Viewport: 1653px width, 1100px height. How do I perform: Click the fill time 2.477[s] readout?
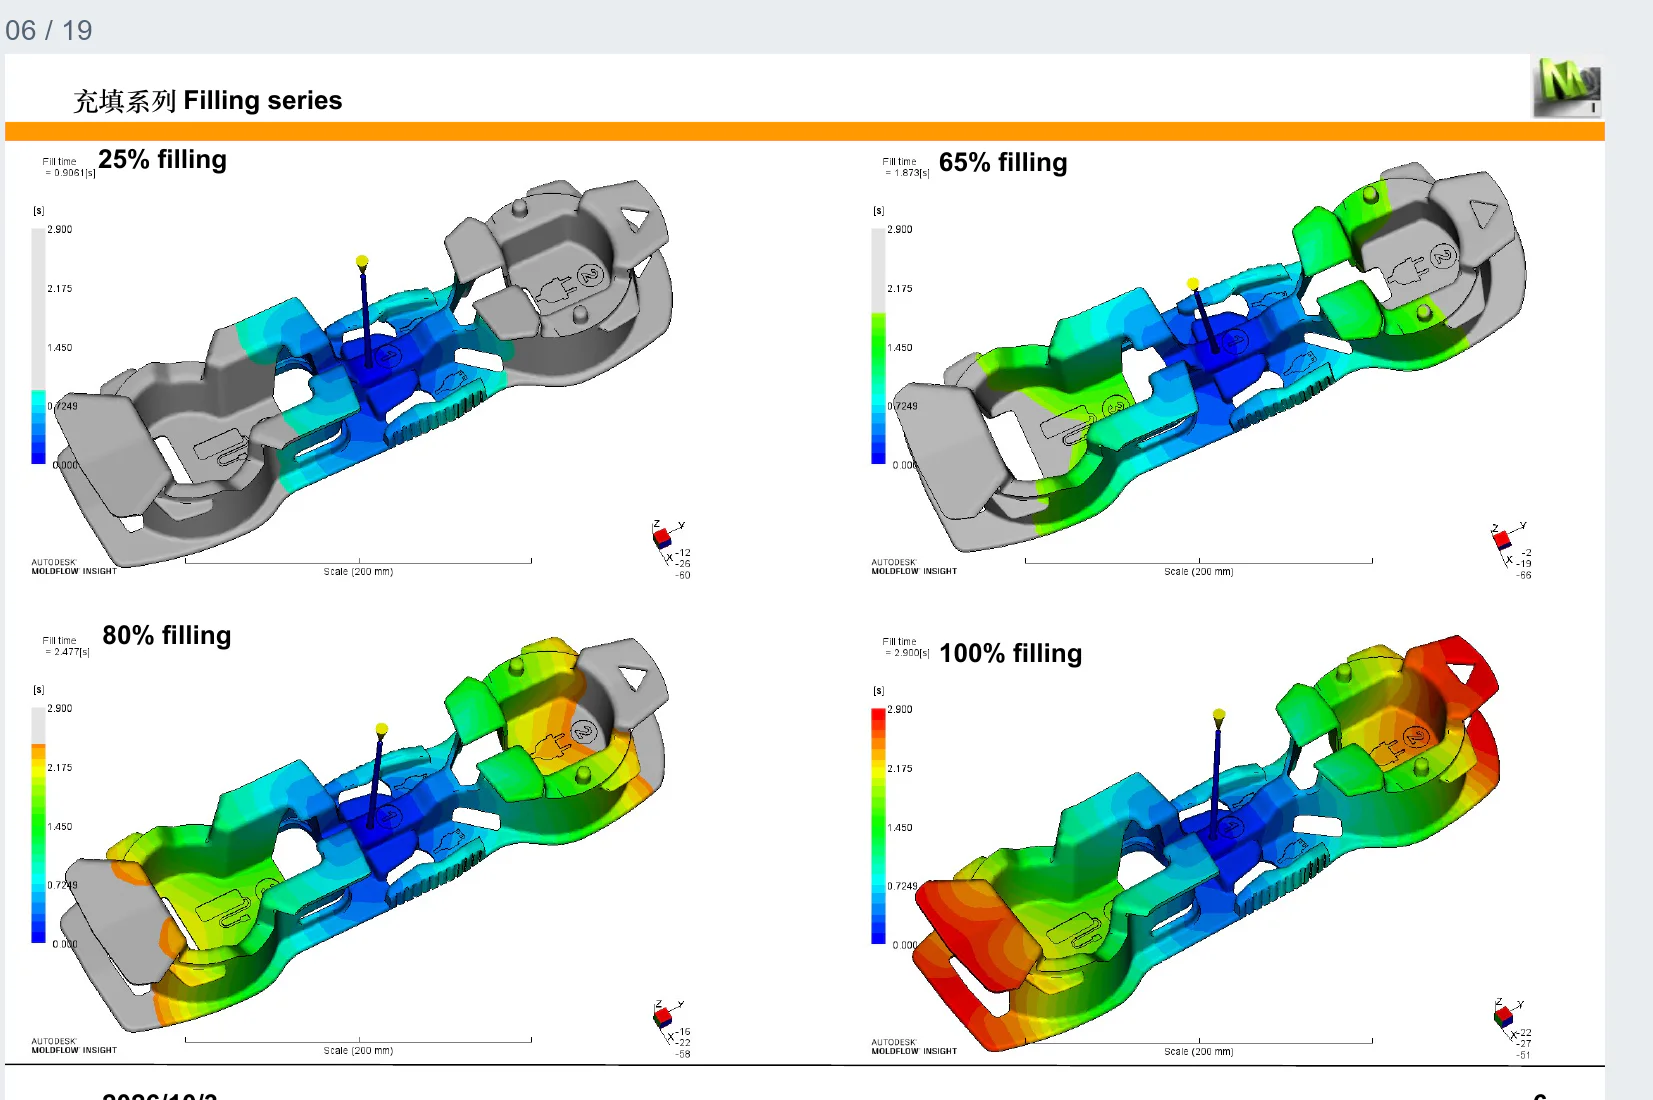click(x=66, y=646)
